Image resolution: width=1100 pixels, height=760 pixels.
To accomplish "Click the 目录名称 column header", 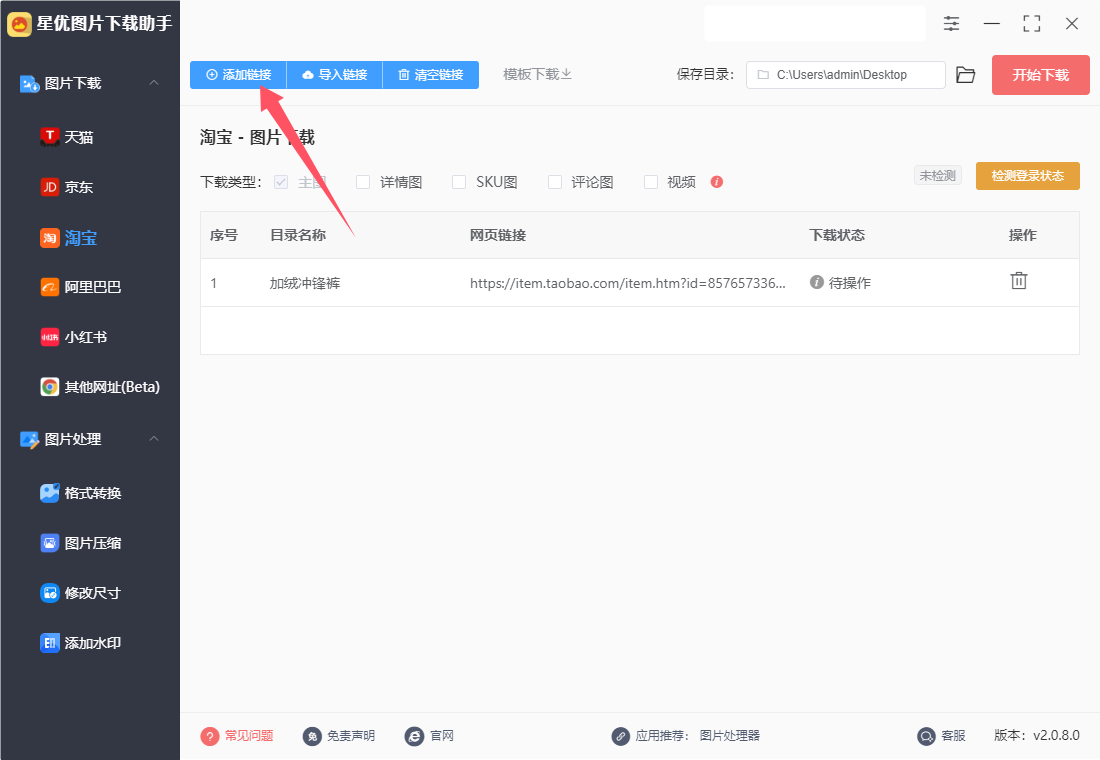I will [x=298, y=235].
